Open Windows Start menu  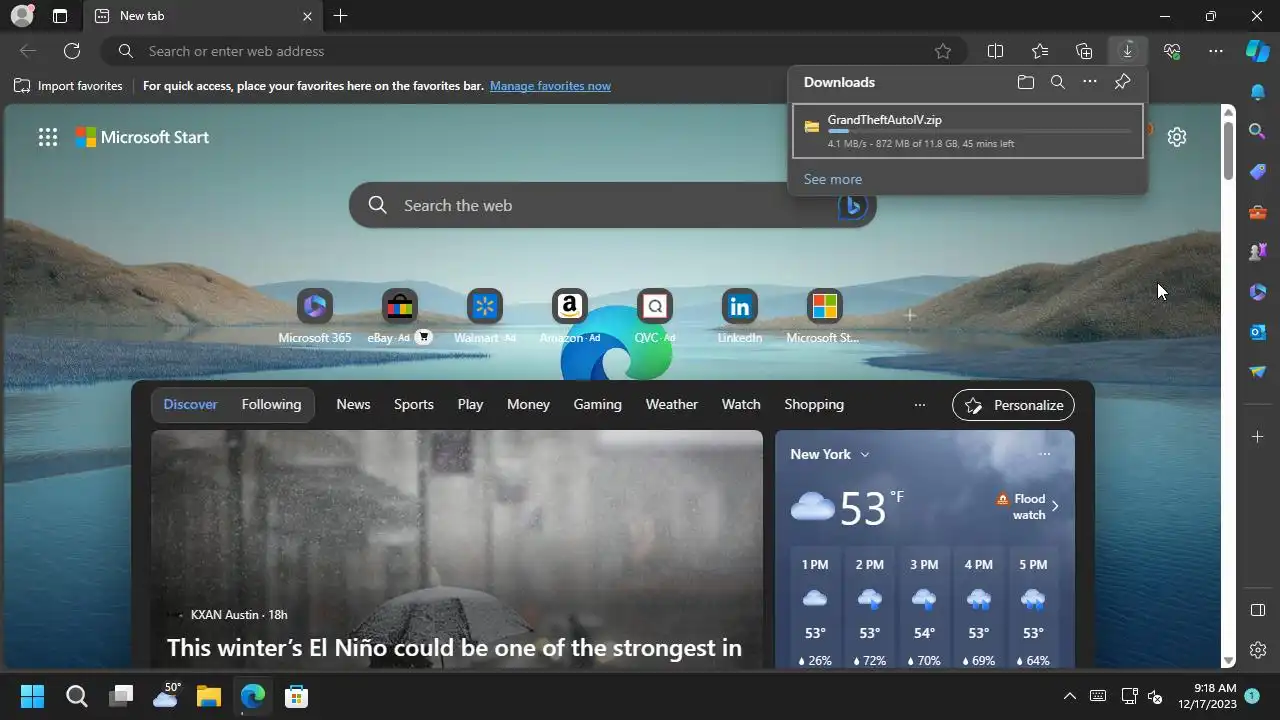pyautogui.click(x=32, y=696)
